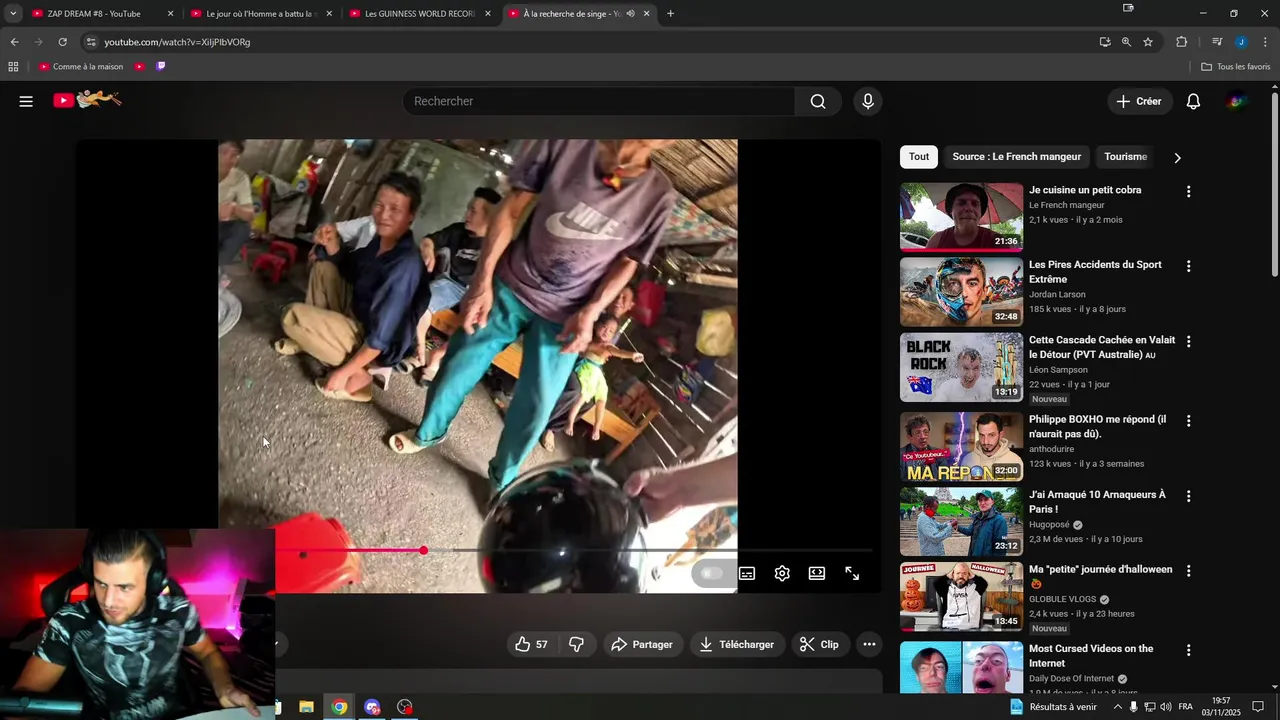Open the YouTube notifications bell
The width and height of the screenshot is (1280, 720).
pos(1193,101)
